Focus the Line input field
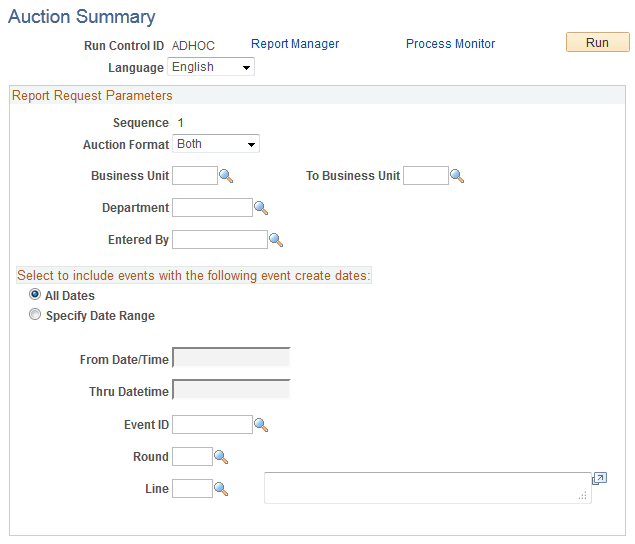The width and height of the screenshot is (635, 544). point(192,488)
